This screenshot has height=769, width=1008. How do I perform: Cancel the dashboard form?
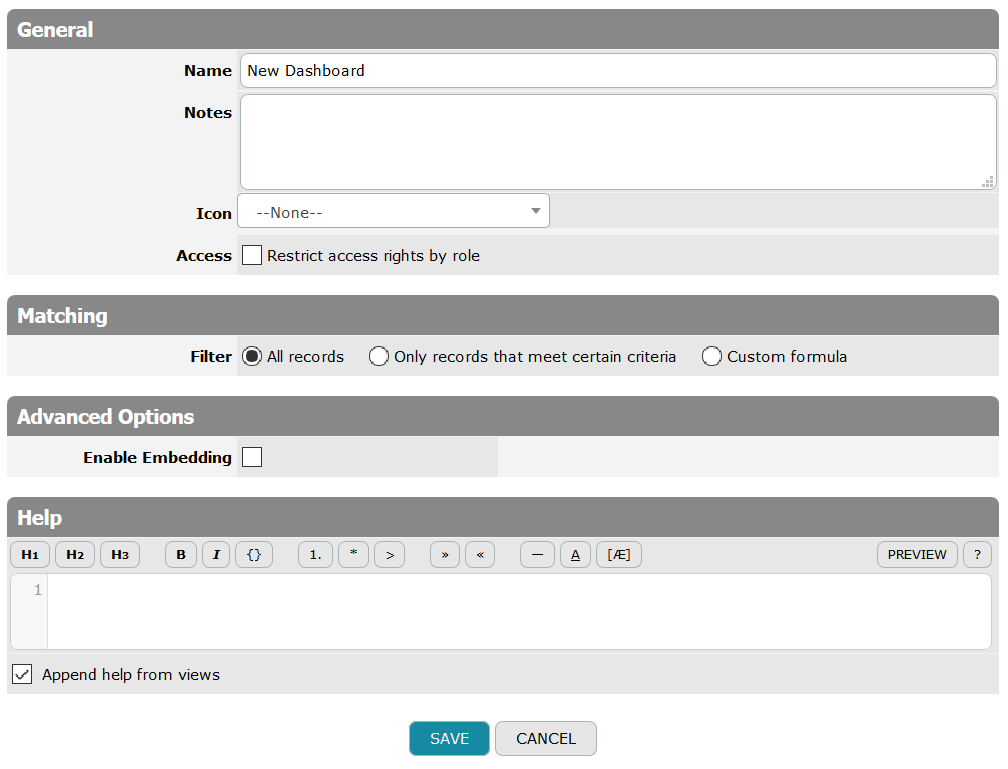click(546, 739)
